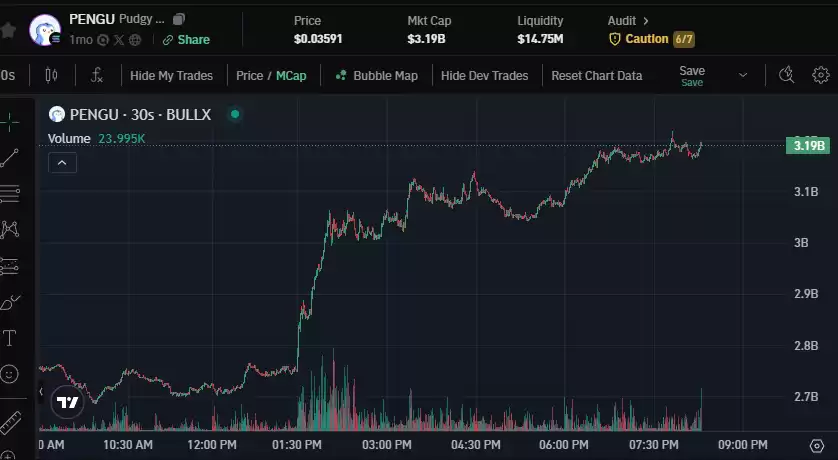Viewport: 838px width, 460px height.
Task: Collapse the indicator legend chevron
Action: click(63, 163)
